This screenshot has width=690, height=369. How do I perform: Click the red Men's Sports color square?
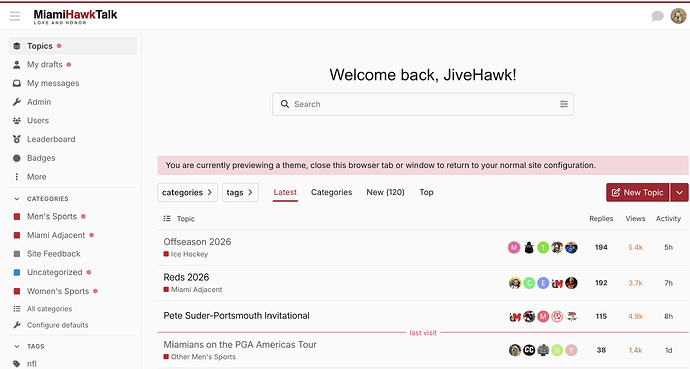tap(17, 216)
